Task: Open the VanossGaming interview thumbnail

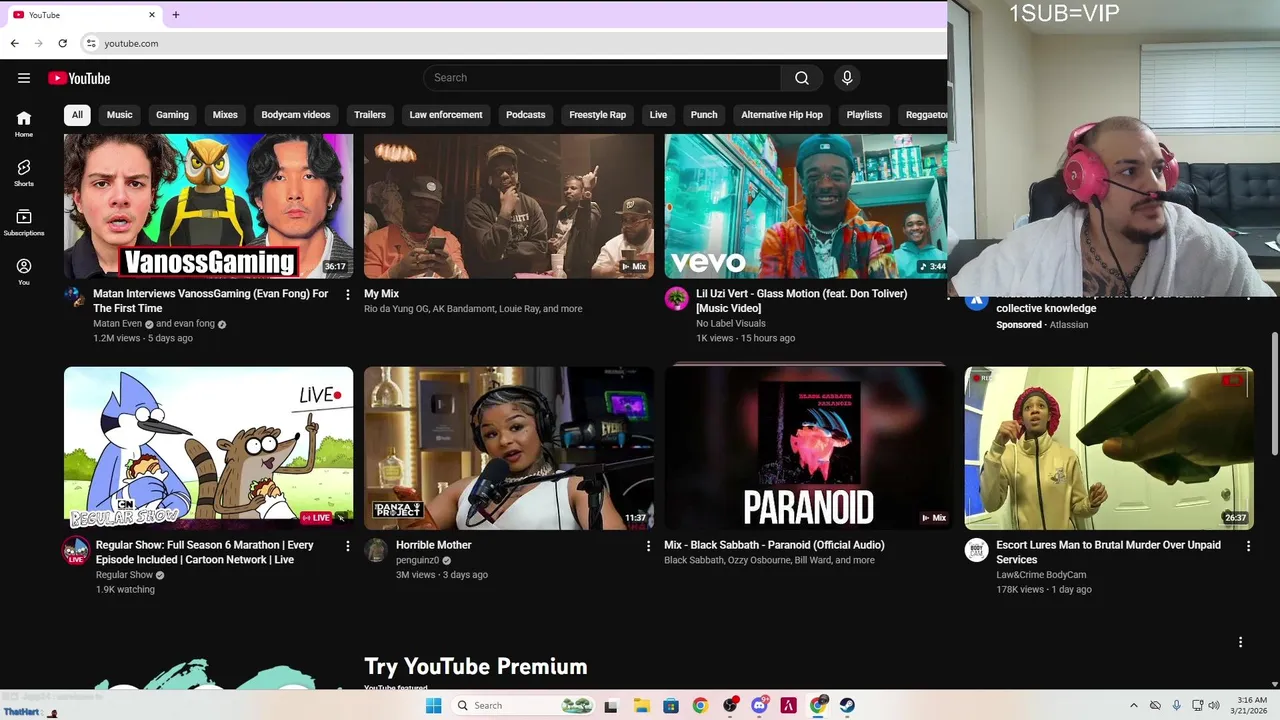Action: (208, 206)
